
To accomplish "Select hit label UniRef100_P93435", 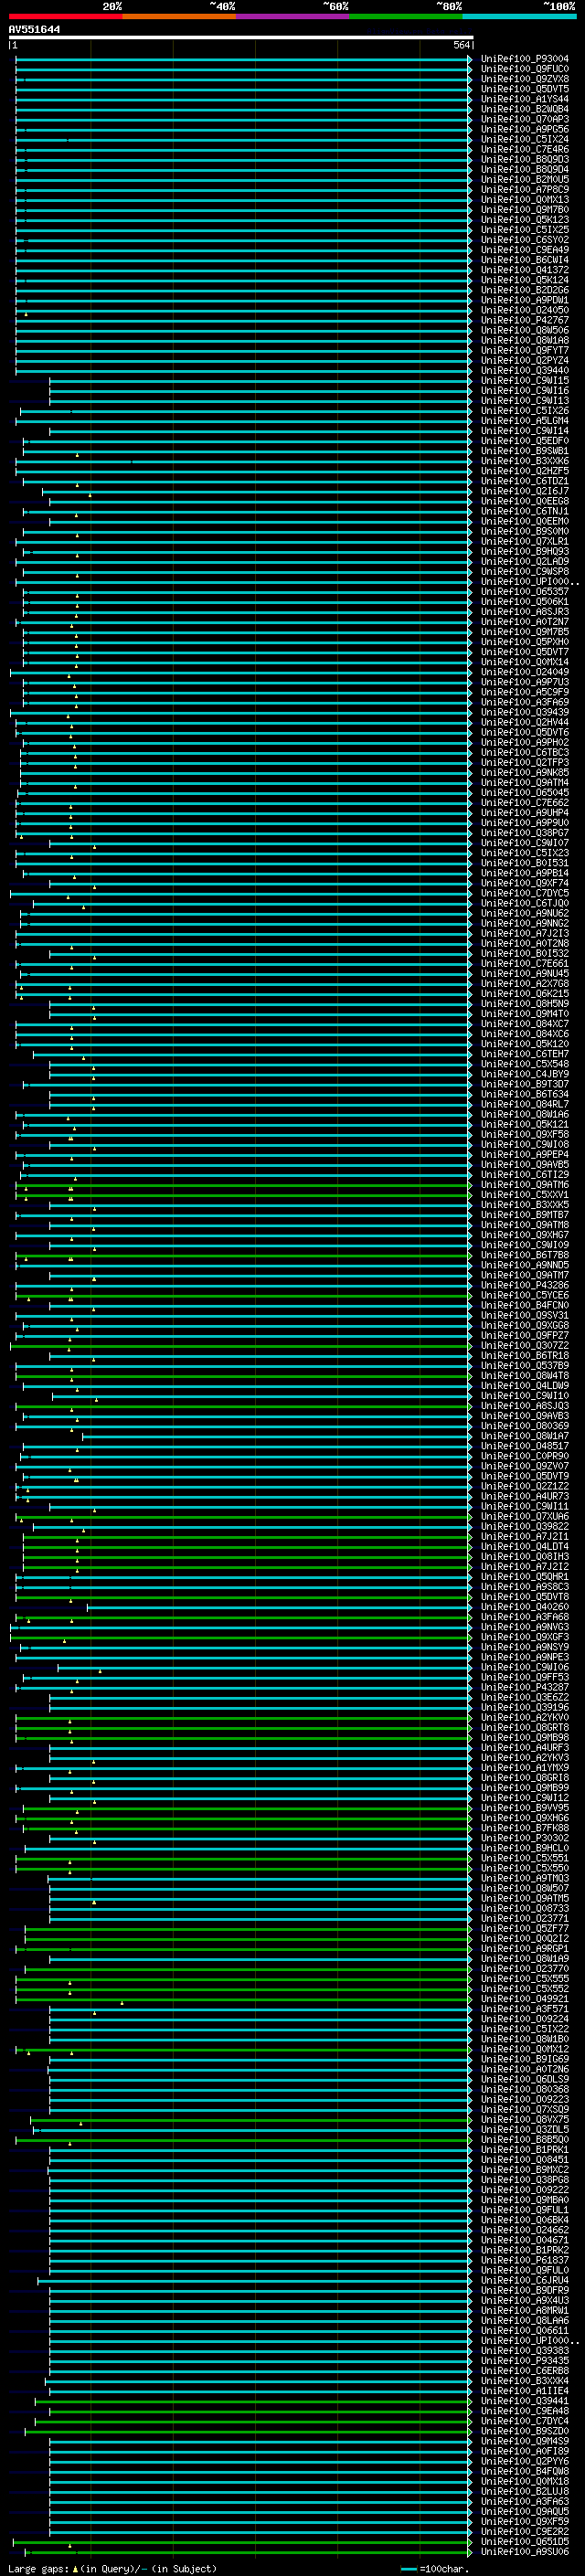I will [525, 2360].
